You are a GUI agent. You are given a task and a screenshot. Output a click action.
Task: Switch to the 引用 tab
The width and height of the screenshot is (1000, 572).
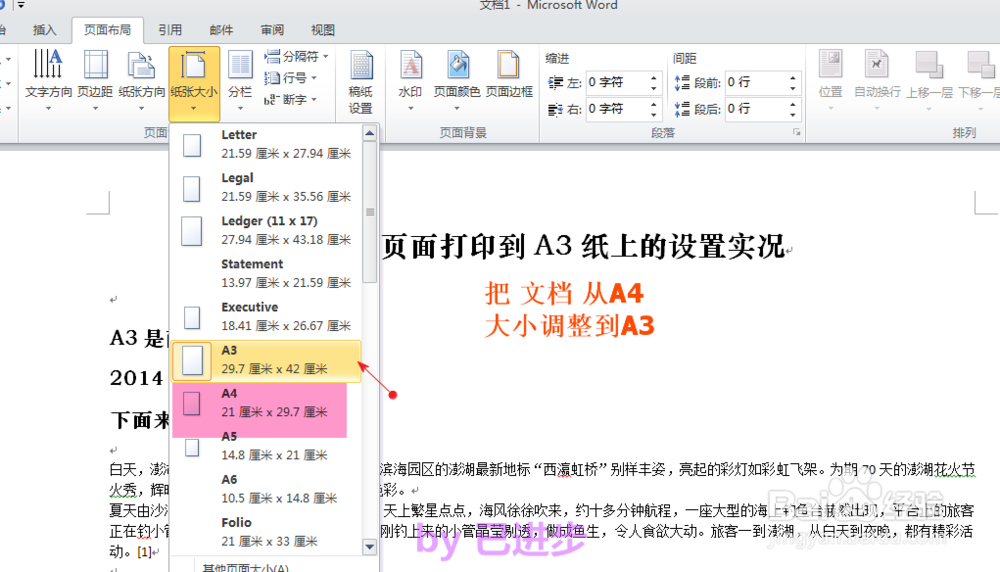point(170,30)
